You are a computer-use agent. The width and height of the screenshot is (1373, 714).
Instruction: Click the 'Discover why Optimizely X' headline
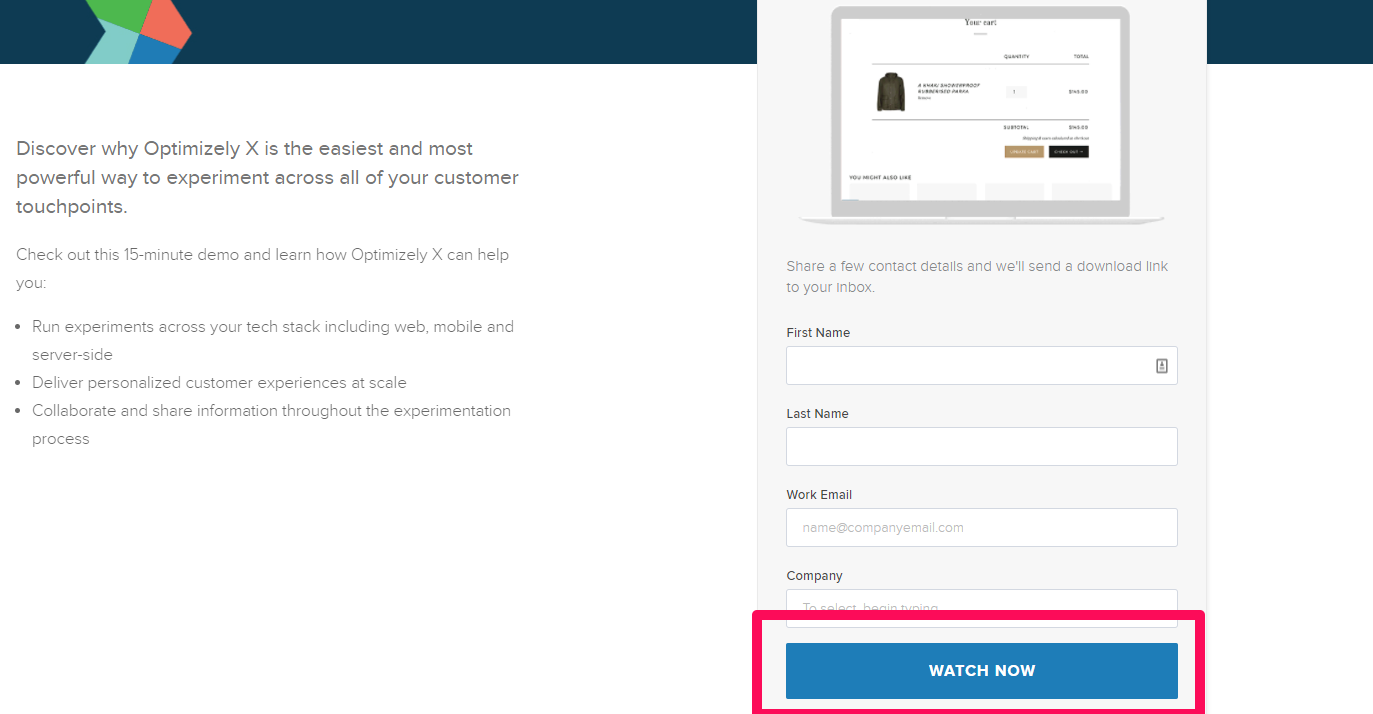(267, 178)
